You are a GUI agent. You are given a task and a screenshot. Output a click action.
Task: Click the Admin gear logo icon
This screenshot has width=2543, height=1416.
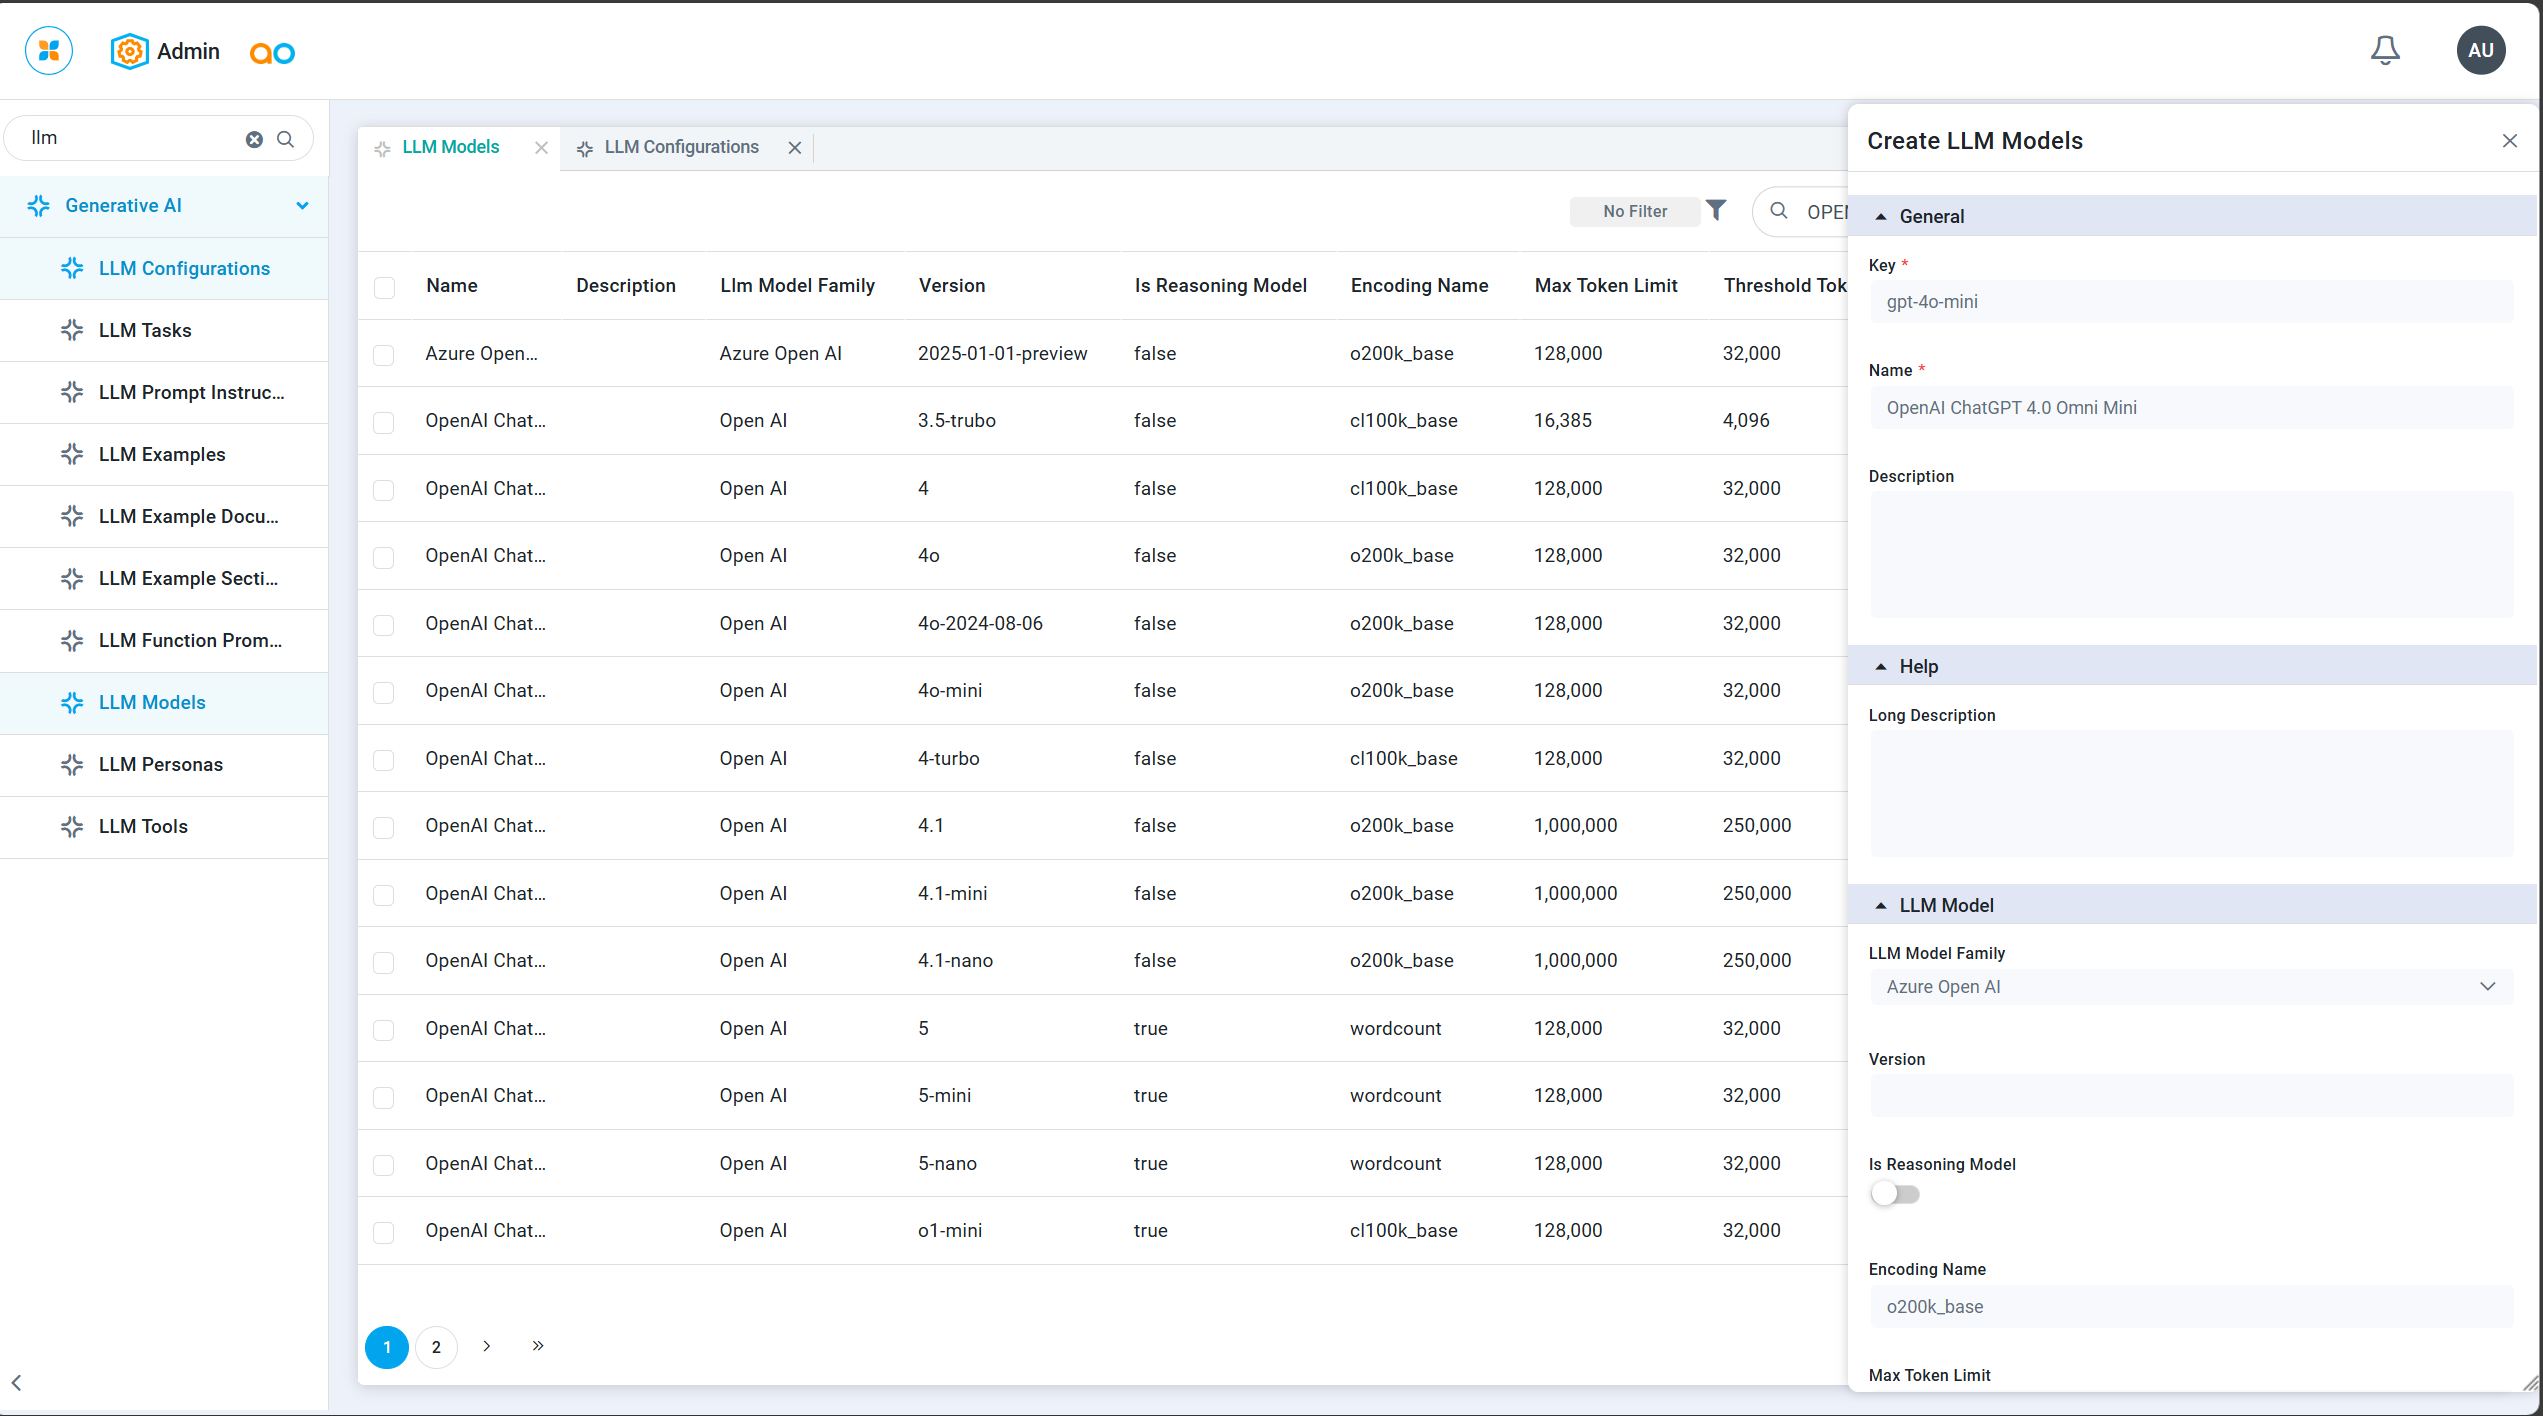coord(129,51)
